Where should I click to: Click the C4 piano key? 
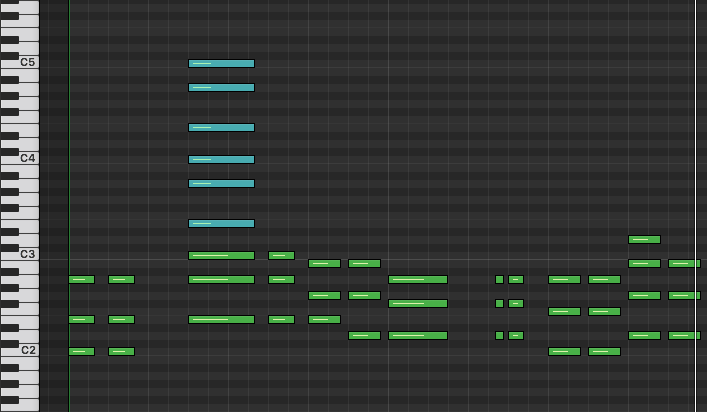19,158
